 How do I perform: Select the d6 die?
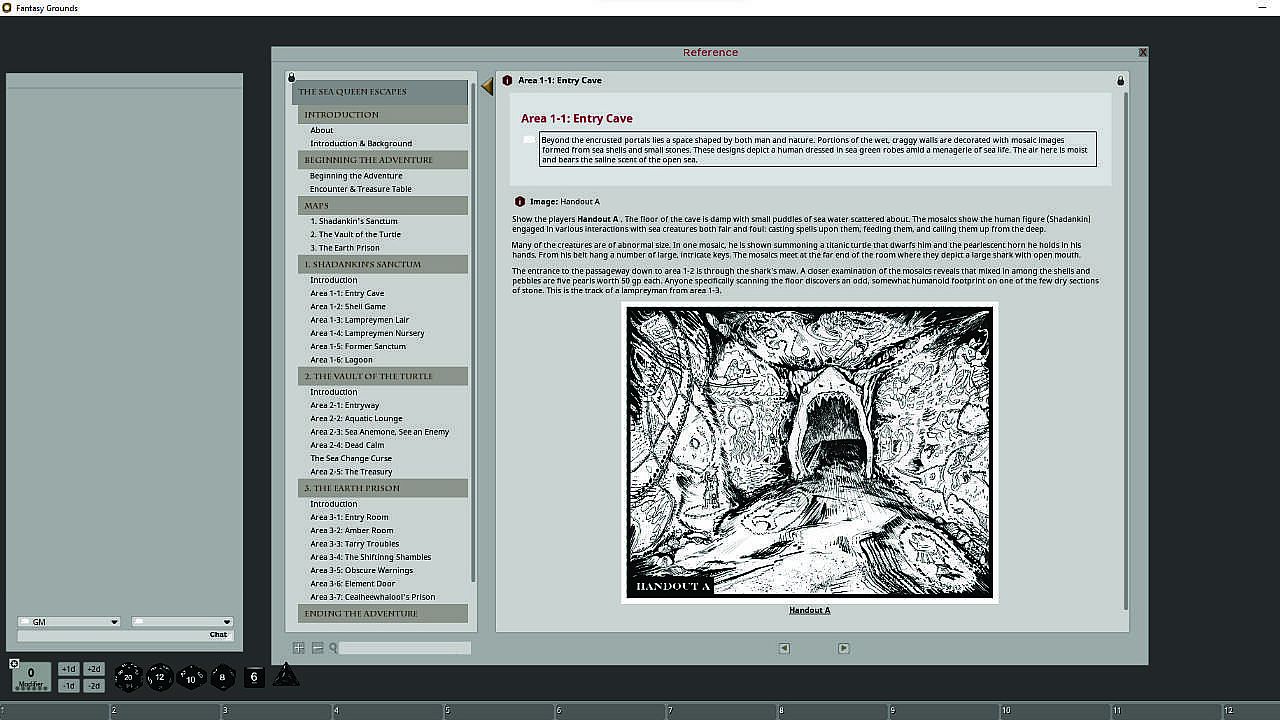pos(254,677)
